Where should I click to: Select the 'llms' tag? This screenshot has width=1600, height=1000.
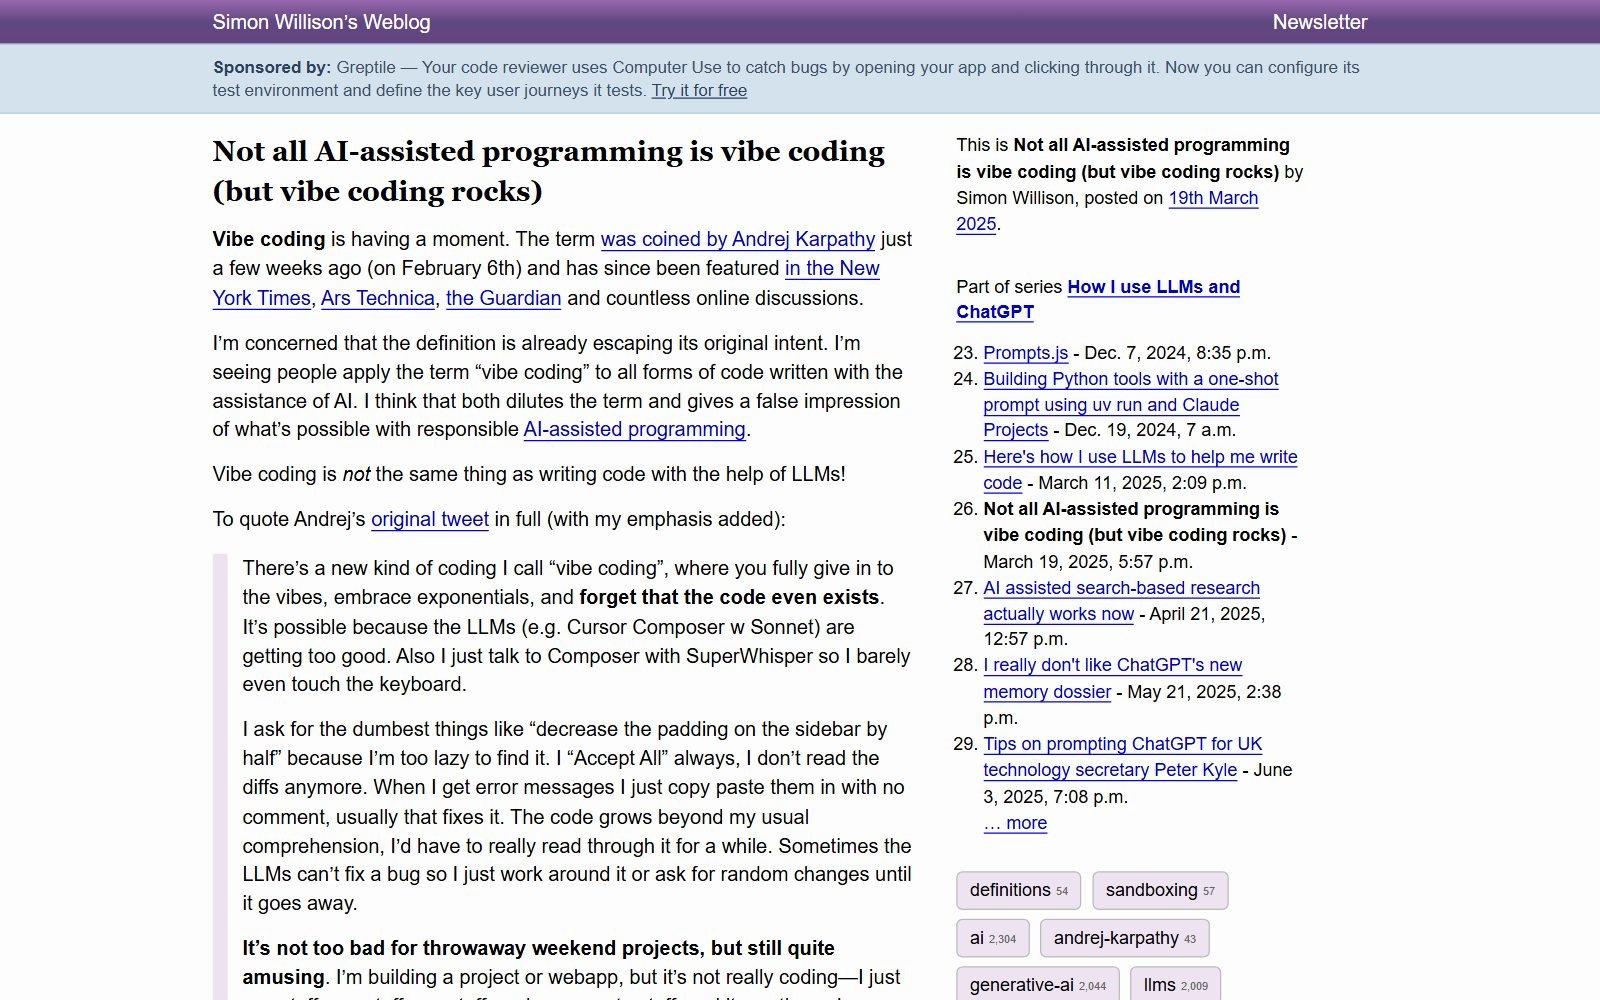coord(1175,985)
